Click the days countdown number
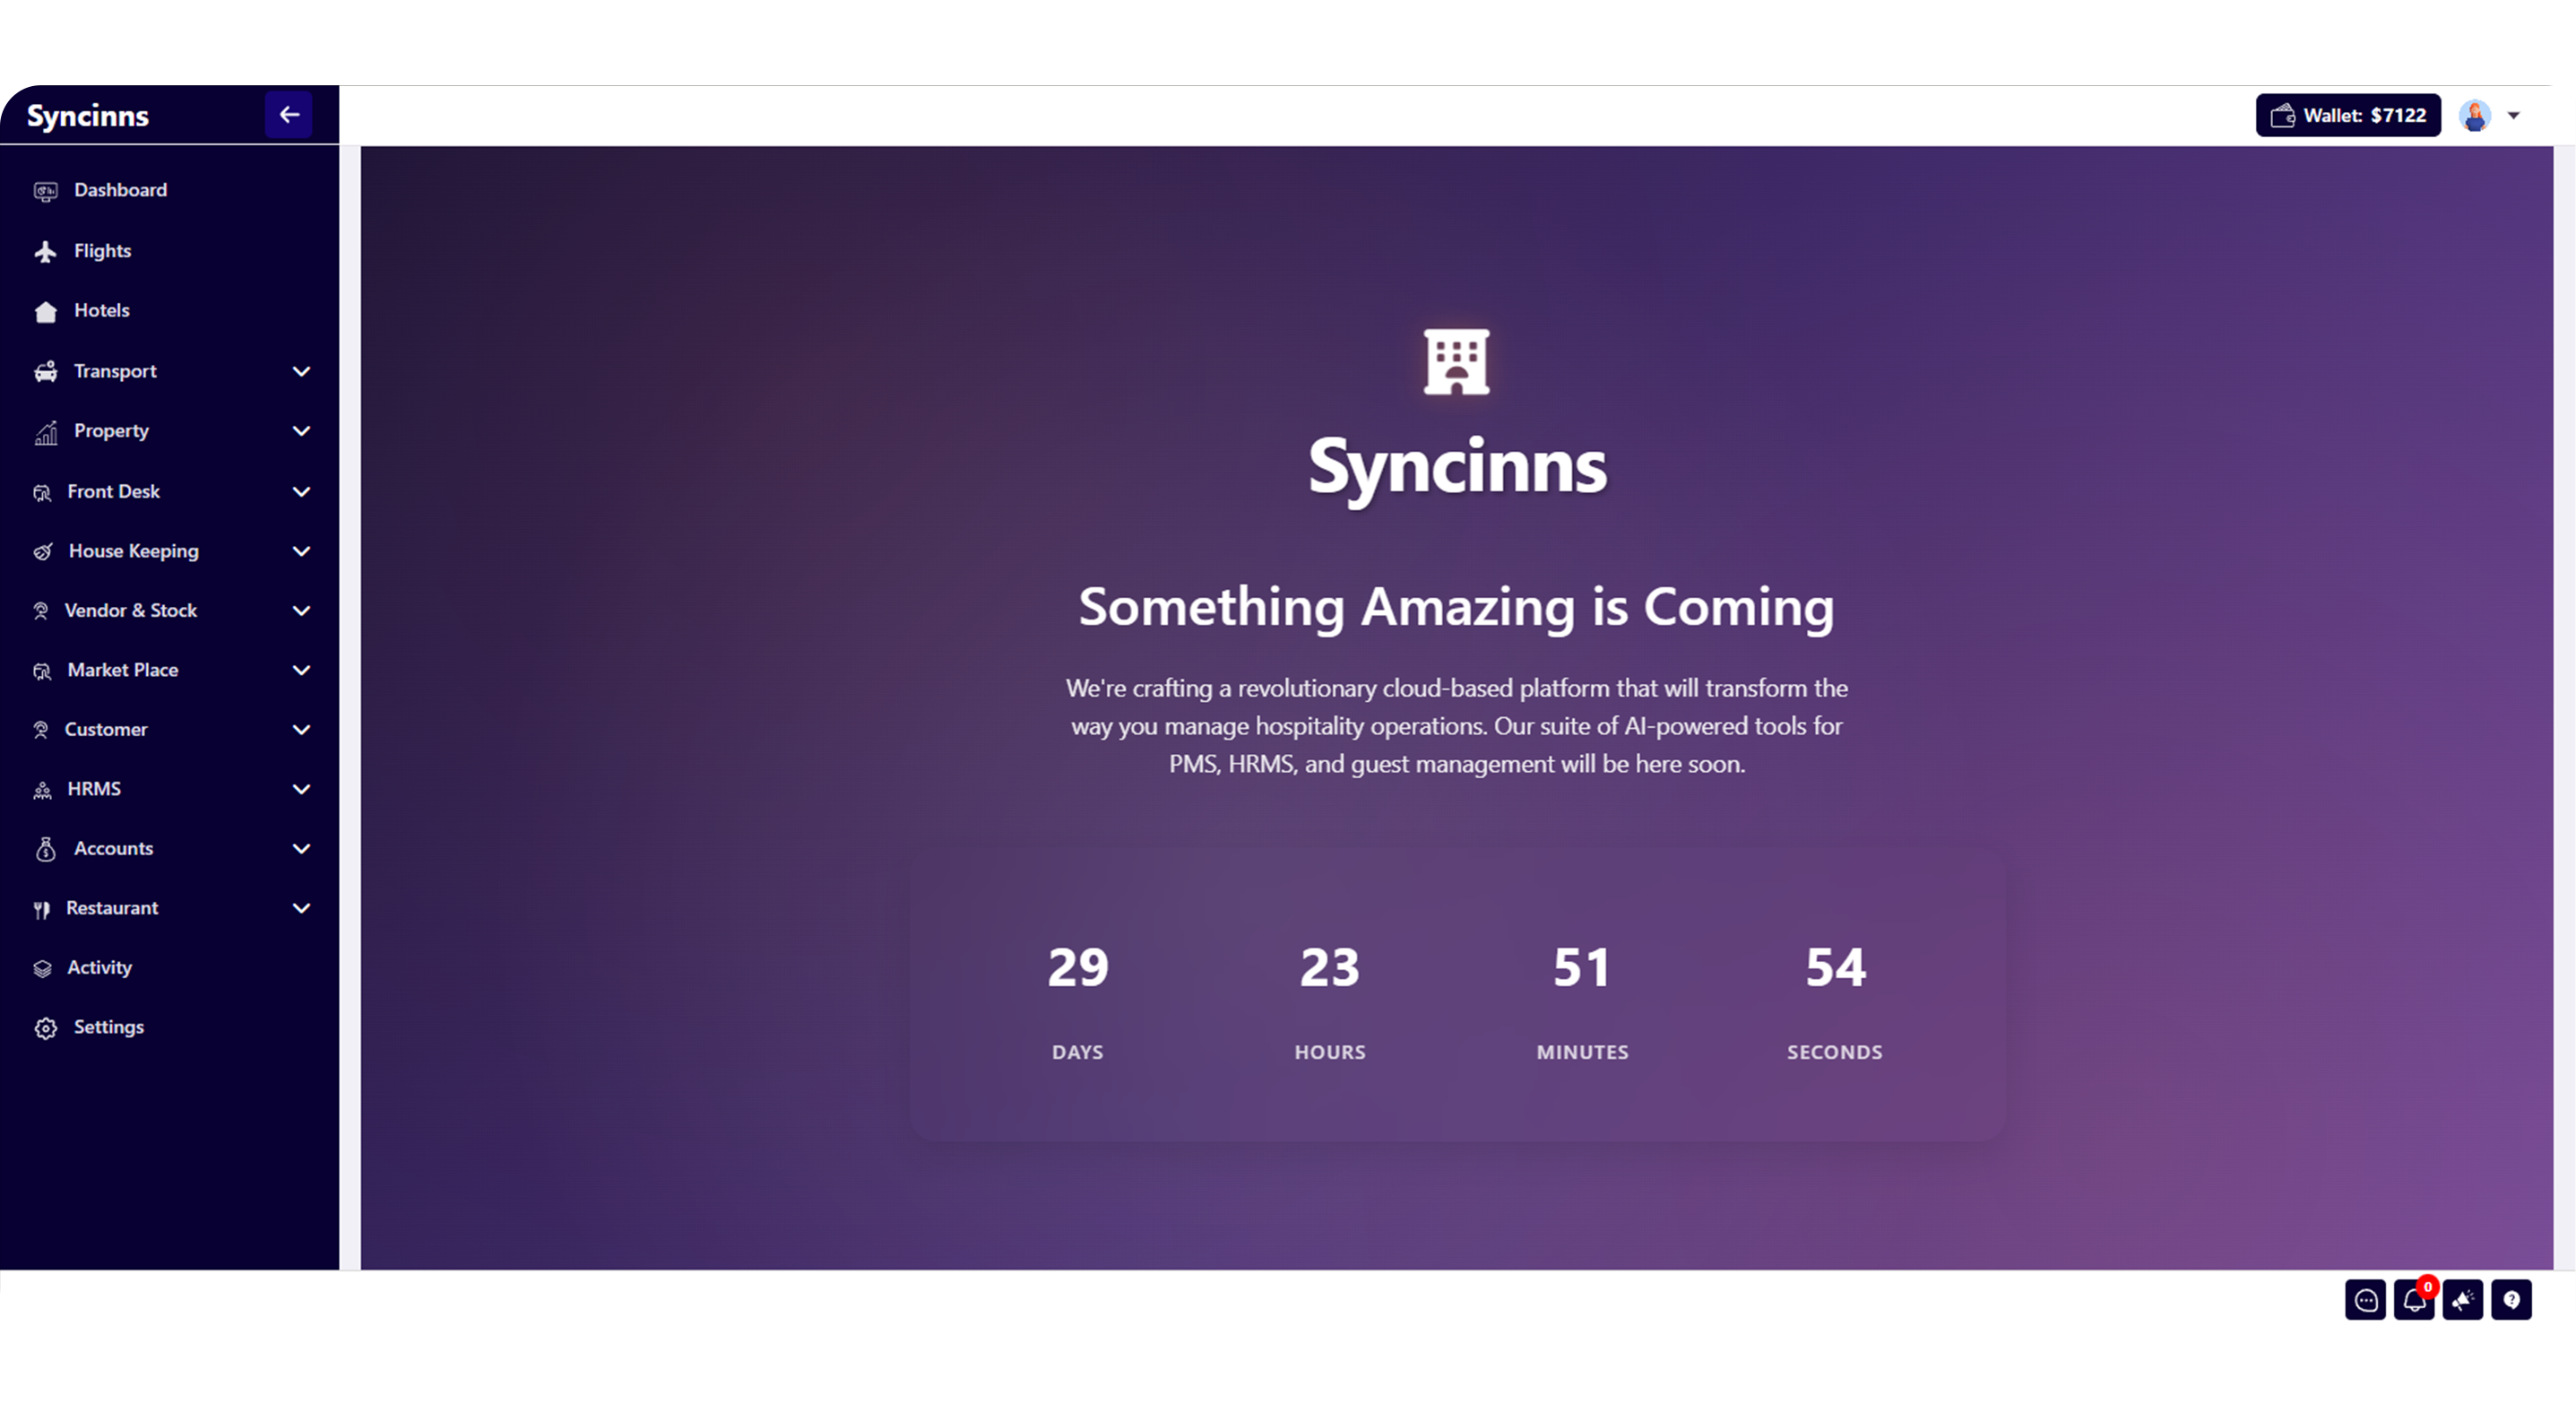Viewport: 2576px width, 1412px height. (x=1077, y=967)
